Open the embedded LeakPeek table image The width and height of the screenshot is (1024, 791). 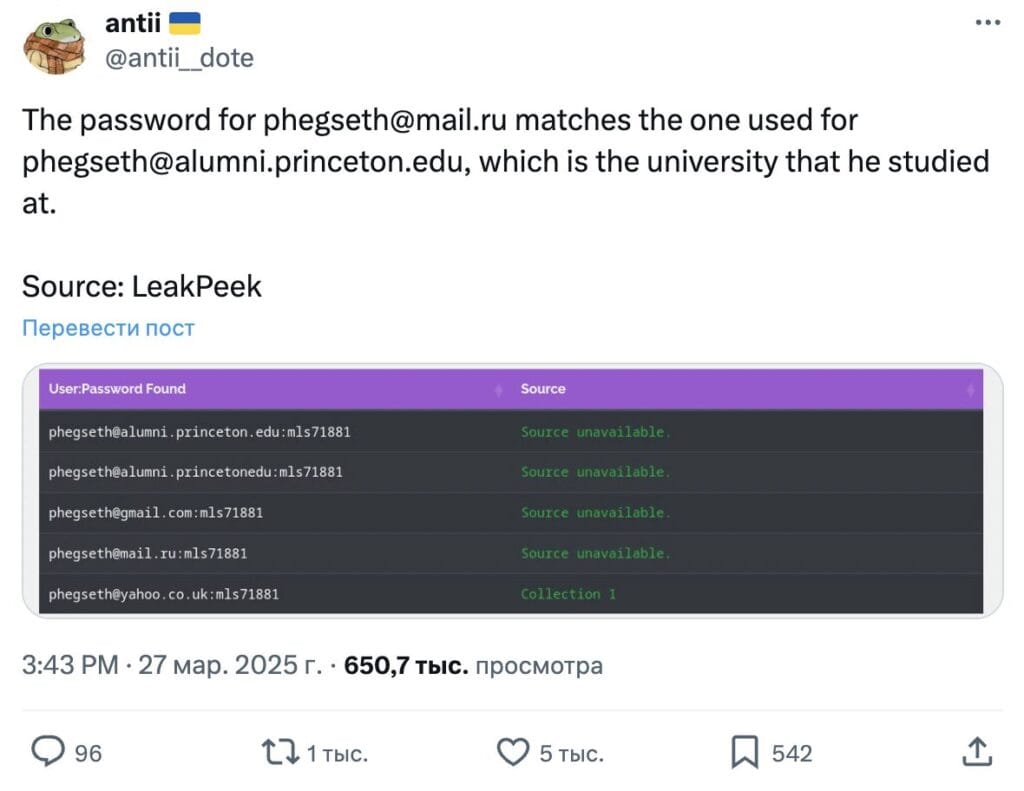point(512,491)
